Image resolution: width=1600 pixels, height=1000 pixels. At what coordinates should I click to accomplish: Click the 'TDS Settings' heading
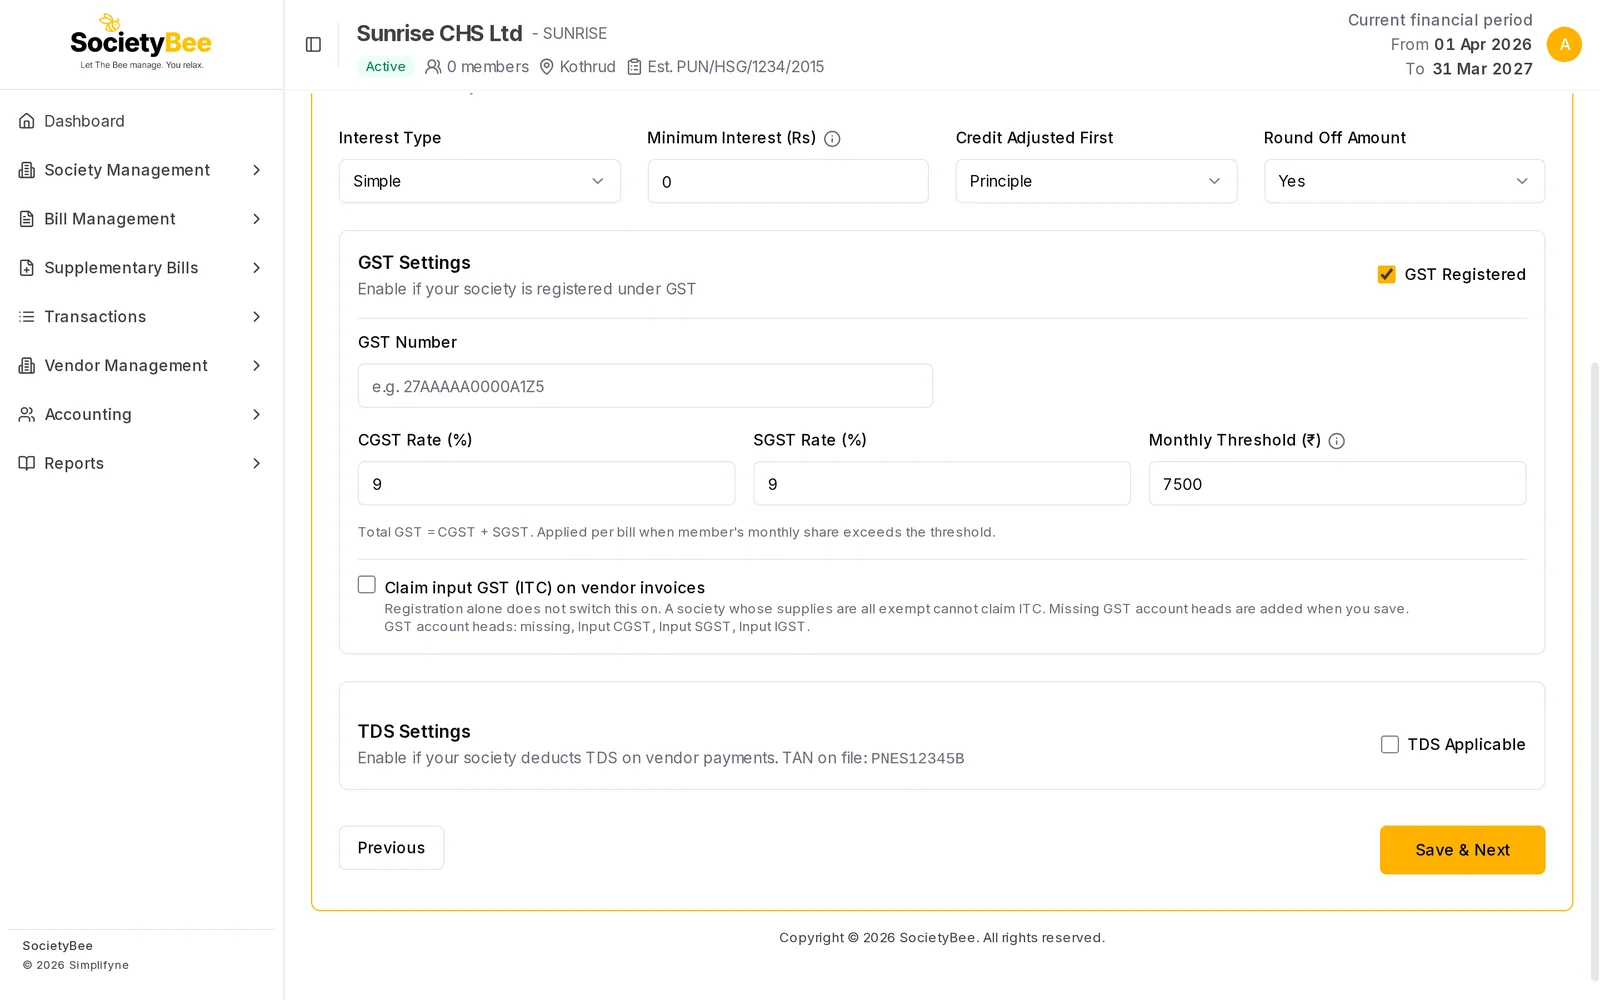tap(414, 732)
